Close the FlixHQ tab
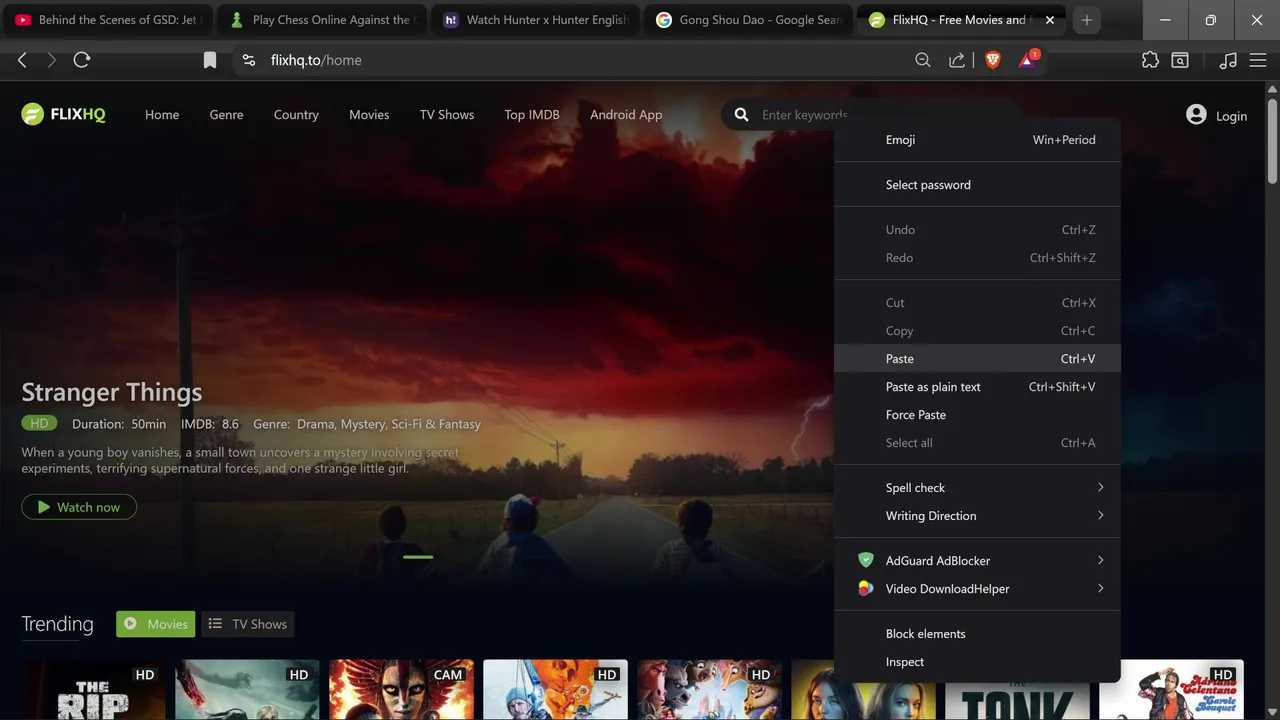 [x=1050, y=20]
